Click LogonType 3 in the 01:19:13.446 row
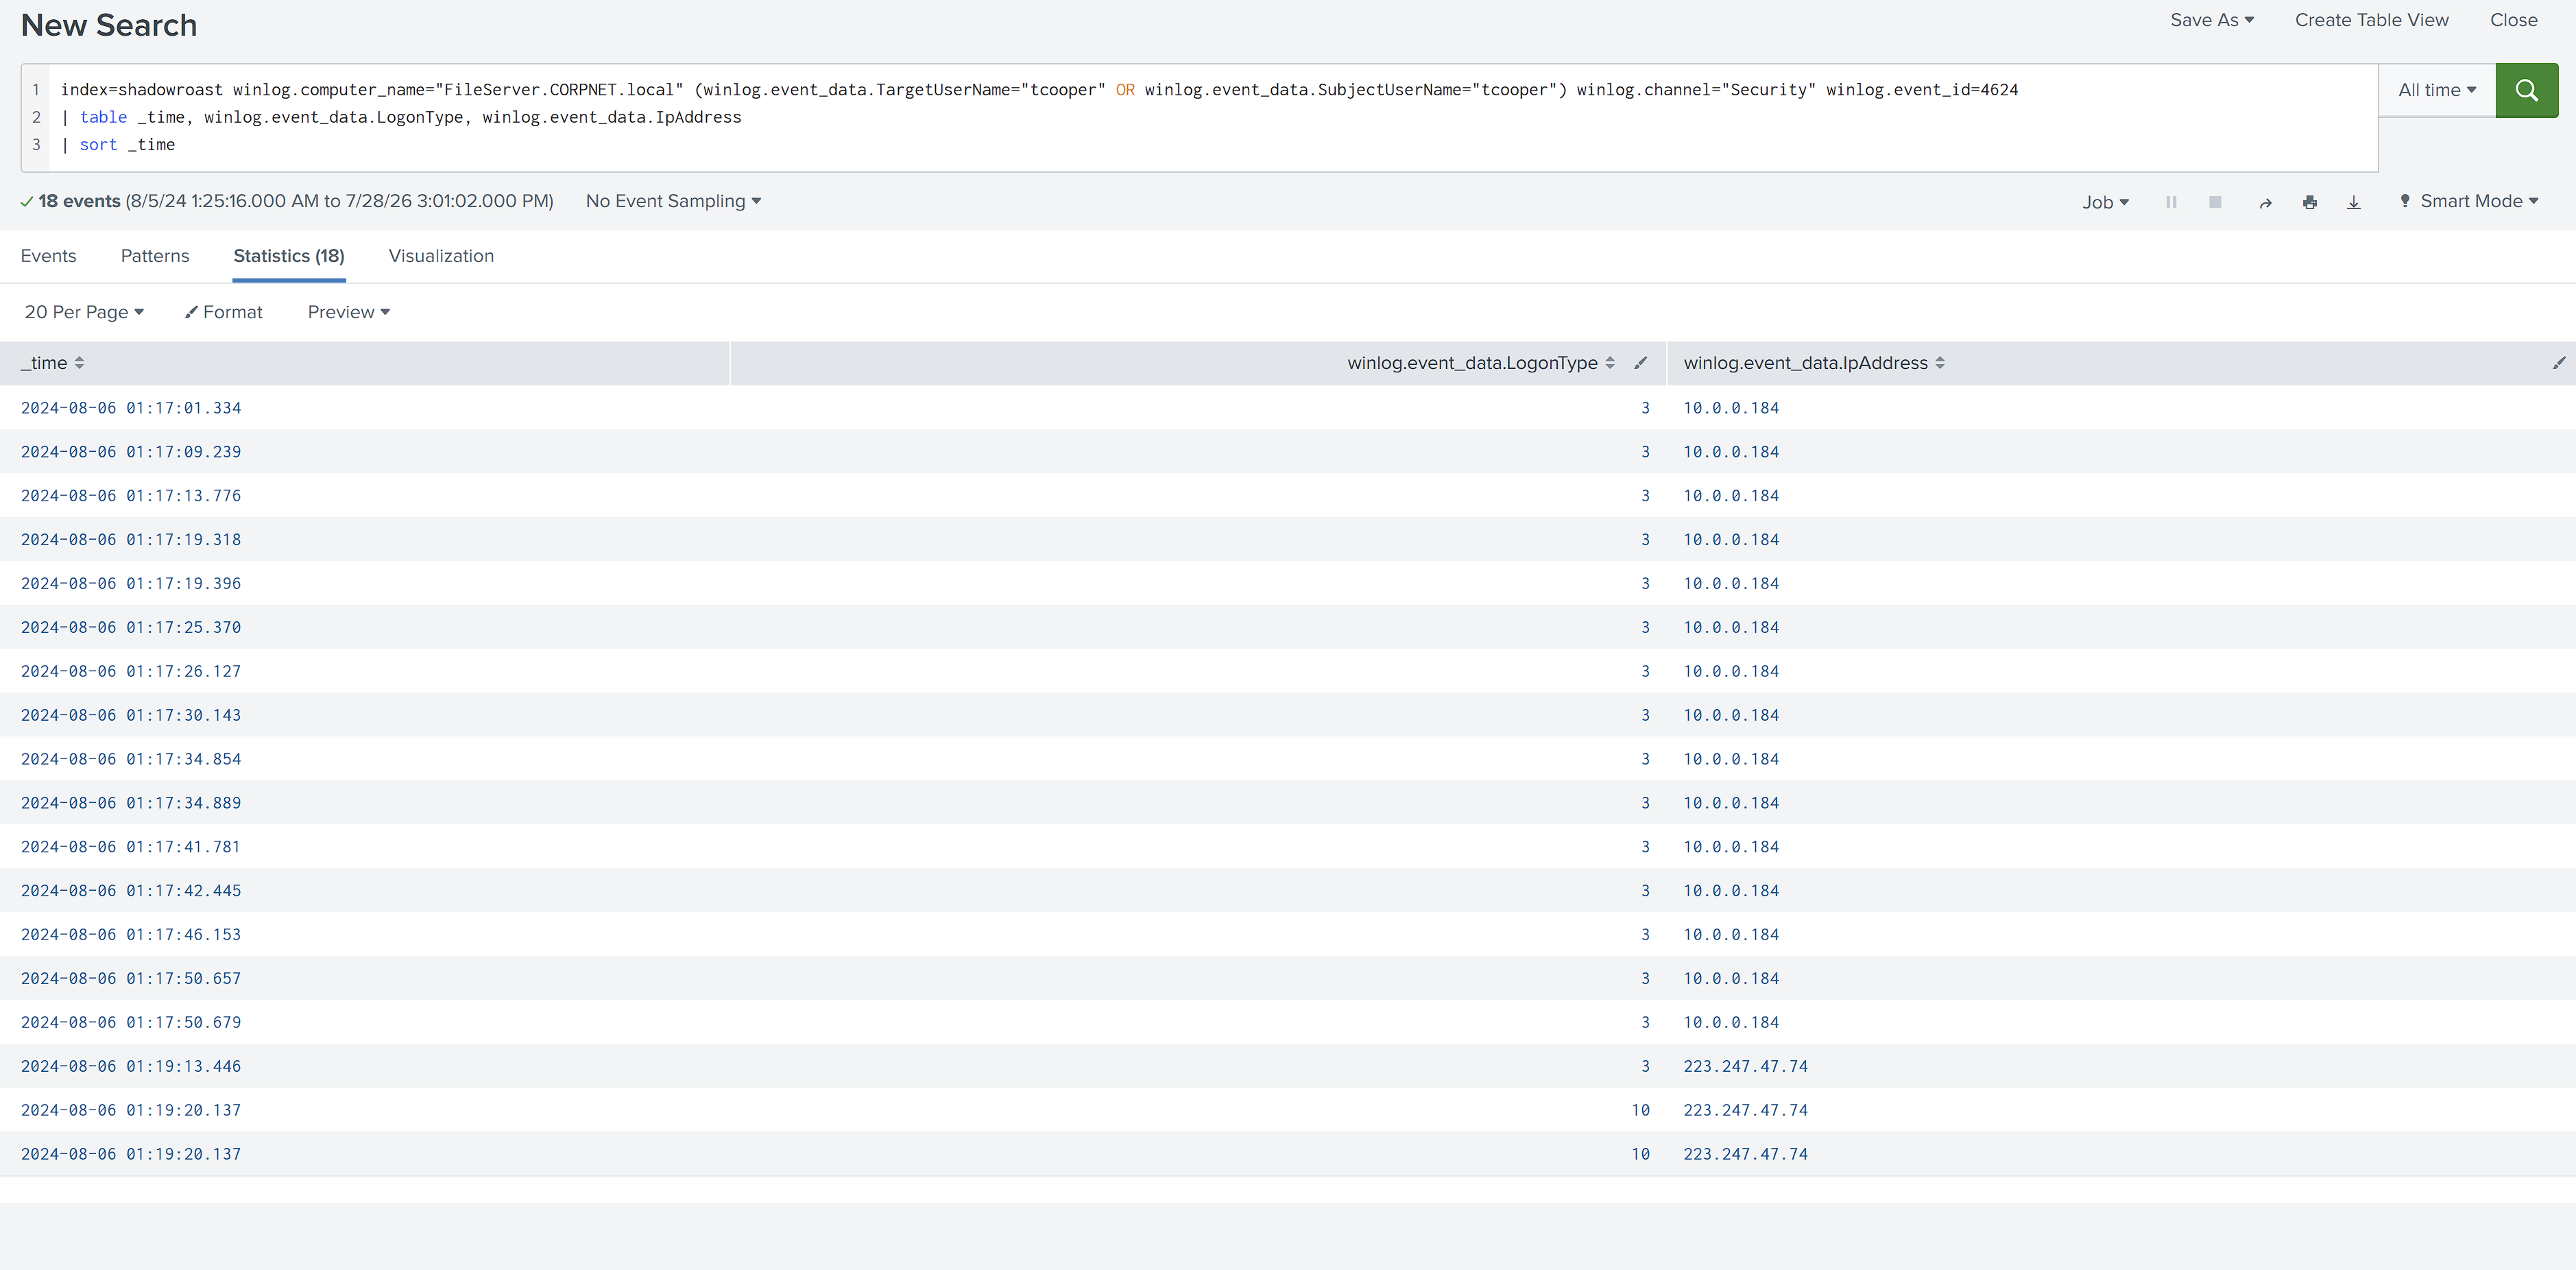Image resolution: width=2576 pixels, height=1270 pixels. pyautogui.click(x=1645, y=1067)
